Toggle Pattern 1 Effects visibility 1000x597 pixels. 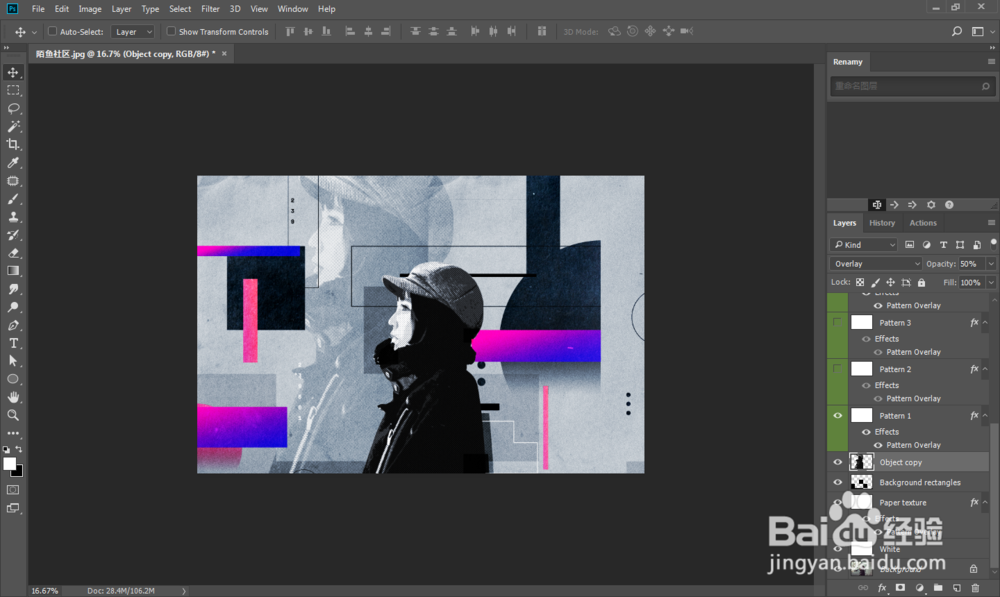866,432
